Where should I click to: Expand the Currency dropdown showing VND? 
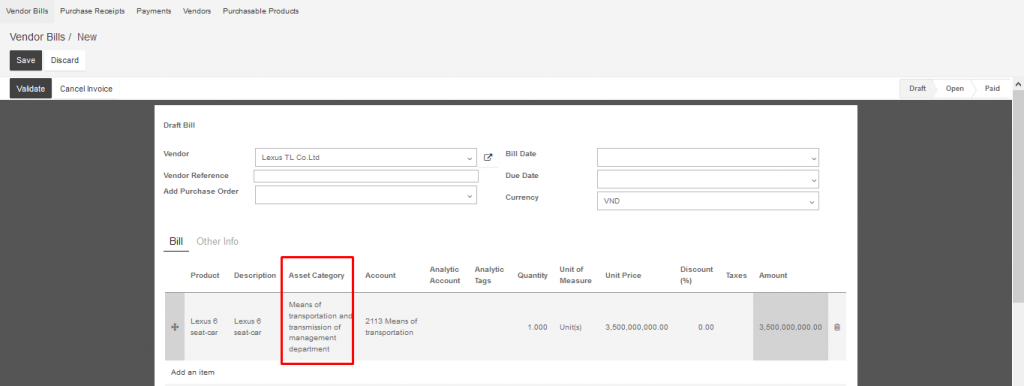708,201
